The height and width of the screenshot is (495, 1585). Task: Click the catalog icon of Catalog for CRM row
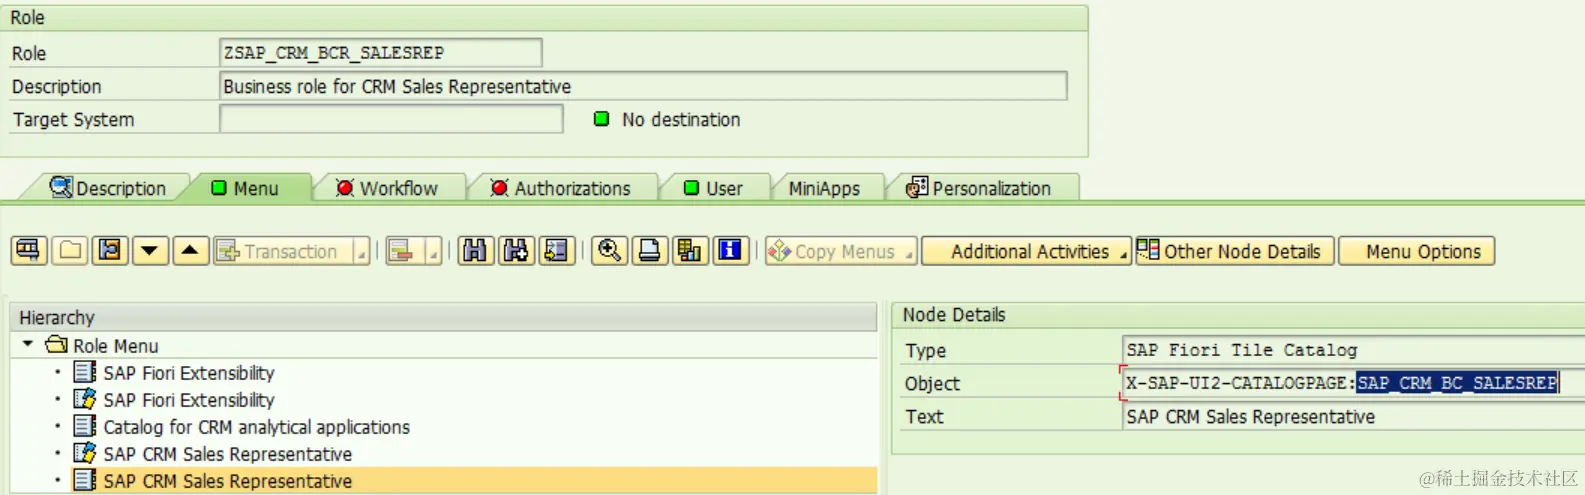[x=85, y=427]
